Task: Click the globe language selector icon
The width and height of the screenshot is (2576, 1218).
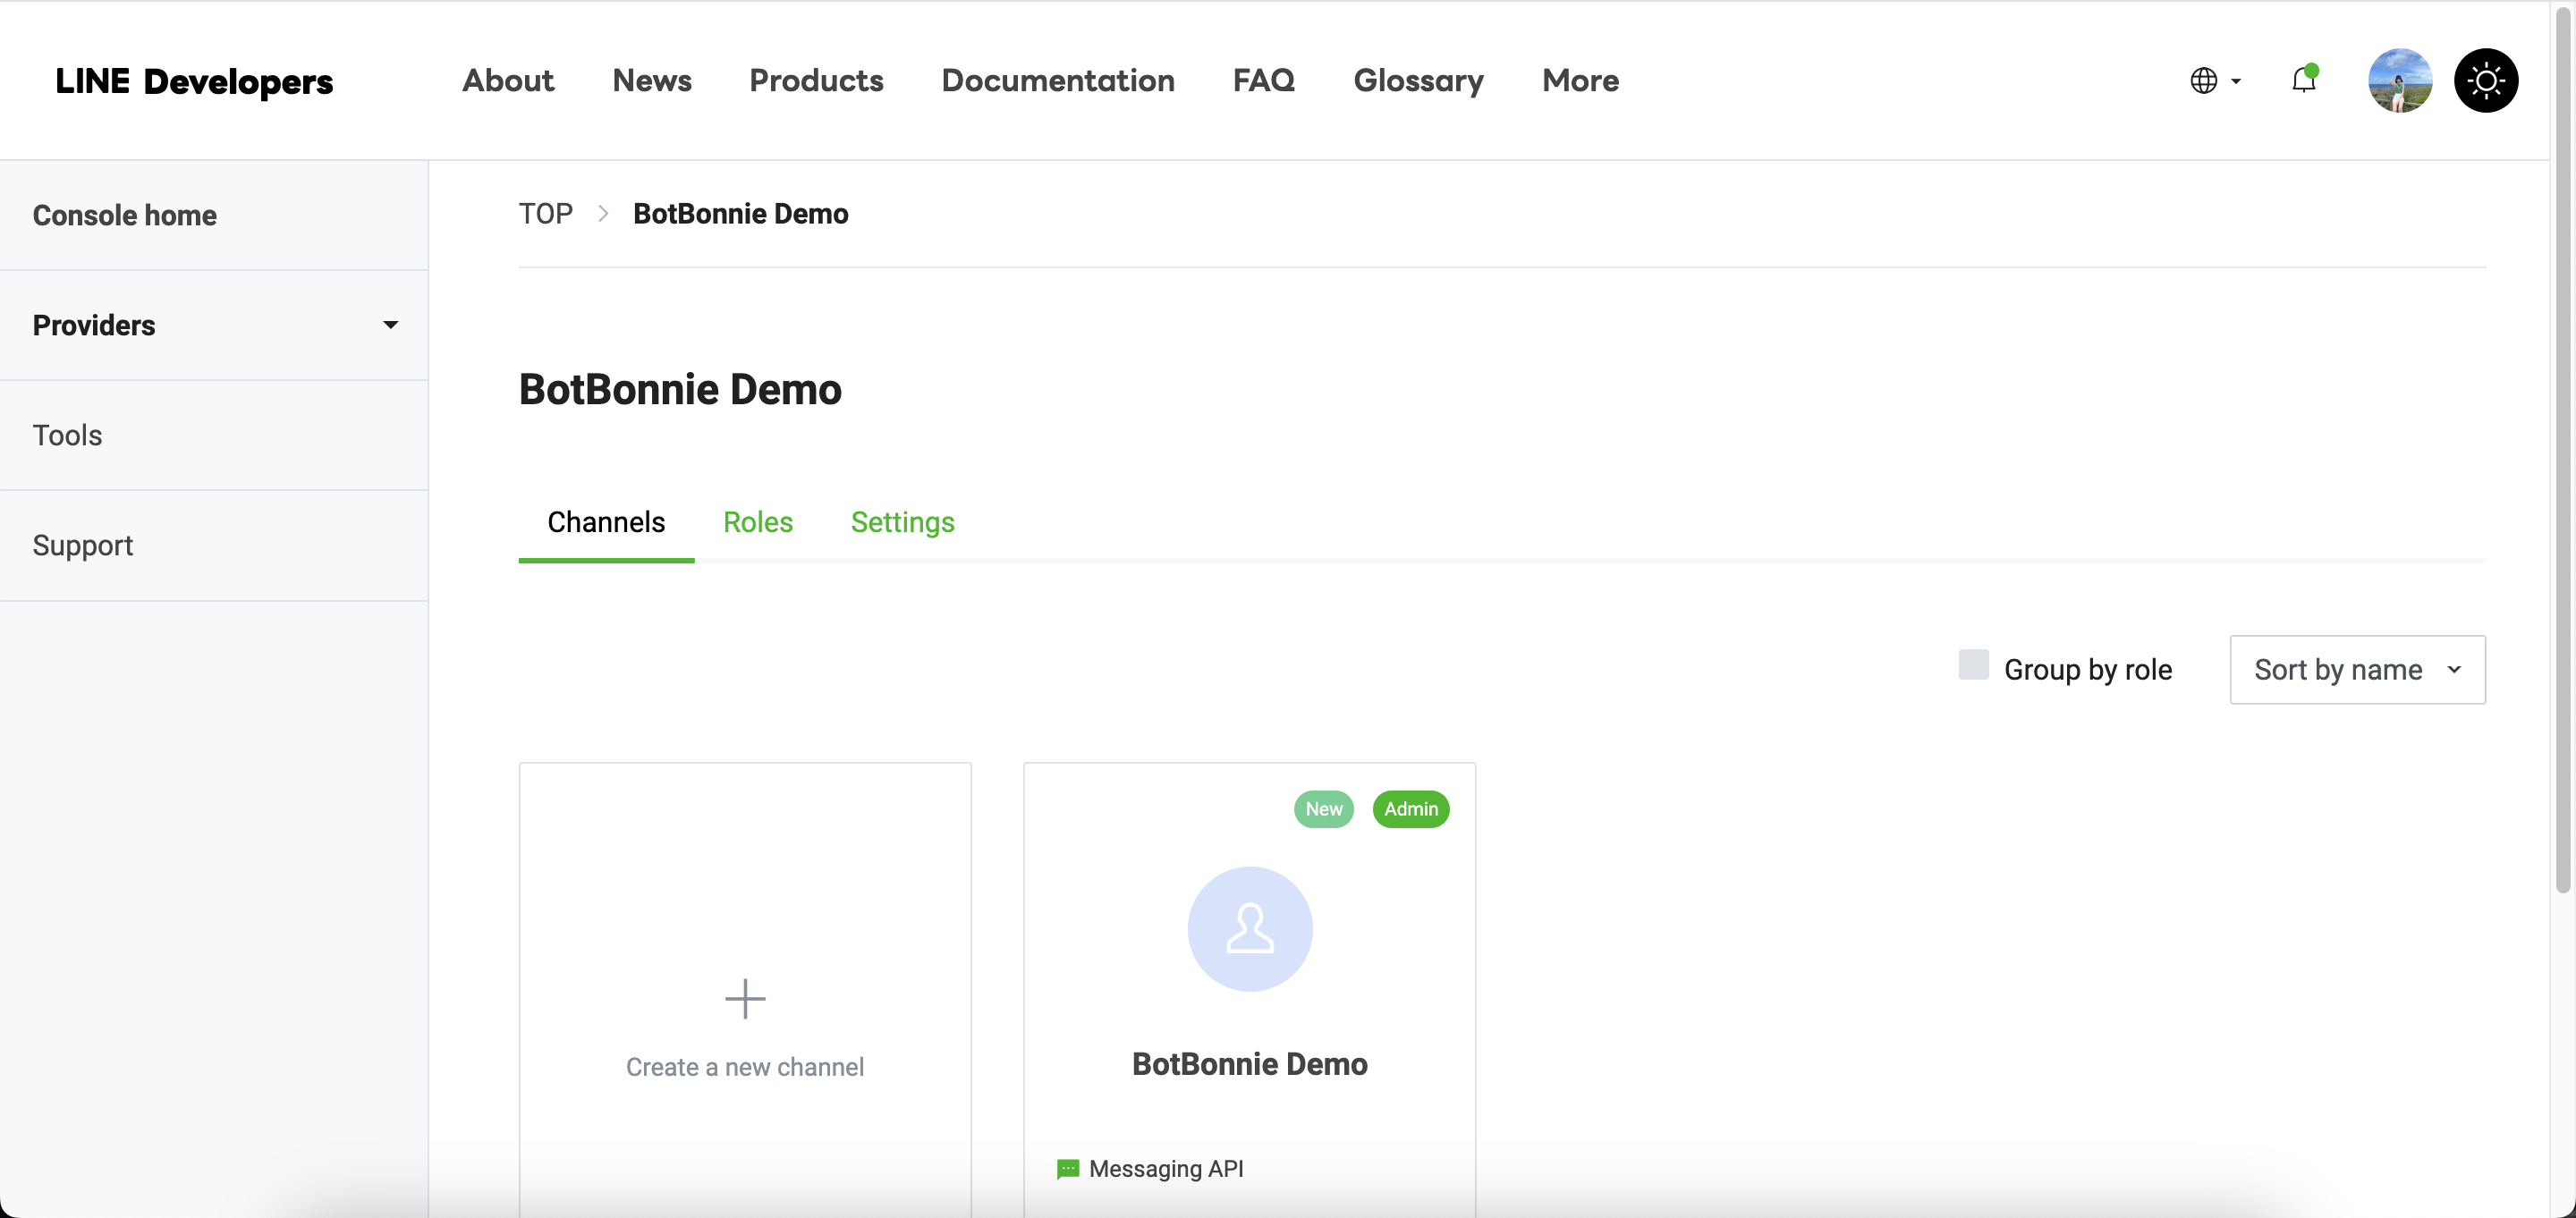Action: [2203, 80]
